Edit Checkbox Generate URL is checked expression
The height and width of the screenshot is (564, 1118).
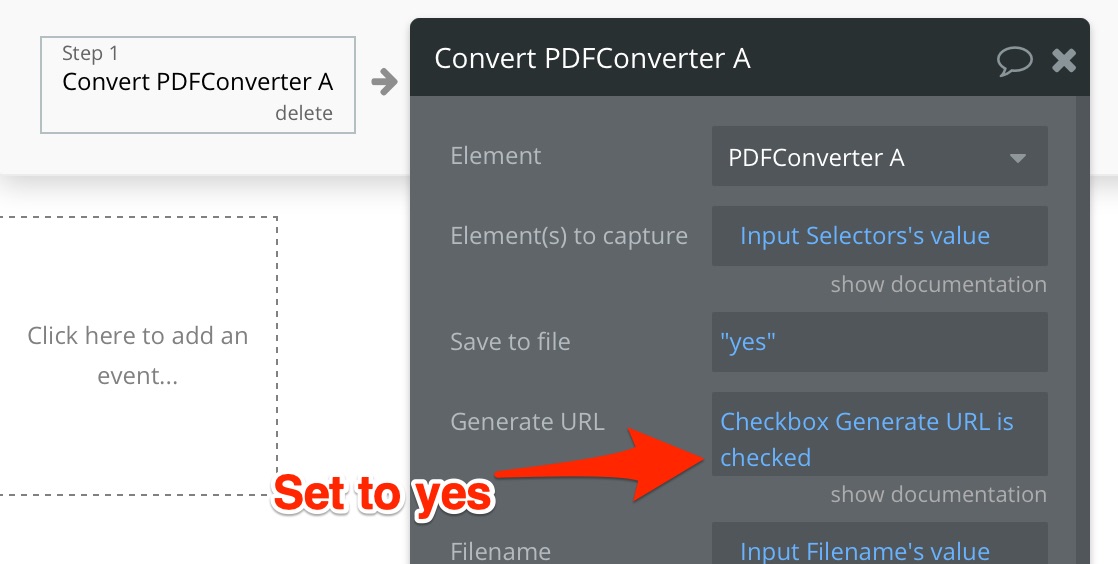(879, 434)
